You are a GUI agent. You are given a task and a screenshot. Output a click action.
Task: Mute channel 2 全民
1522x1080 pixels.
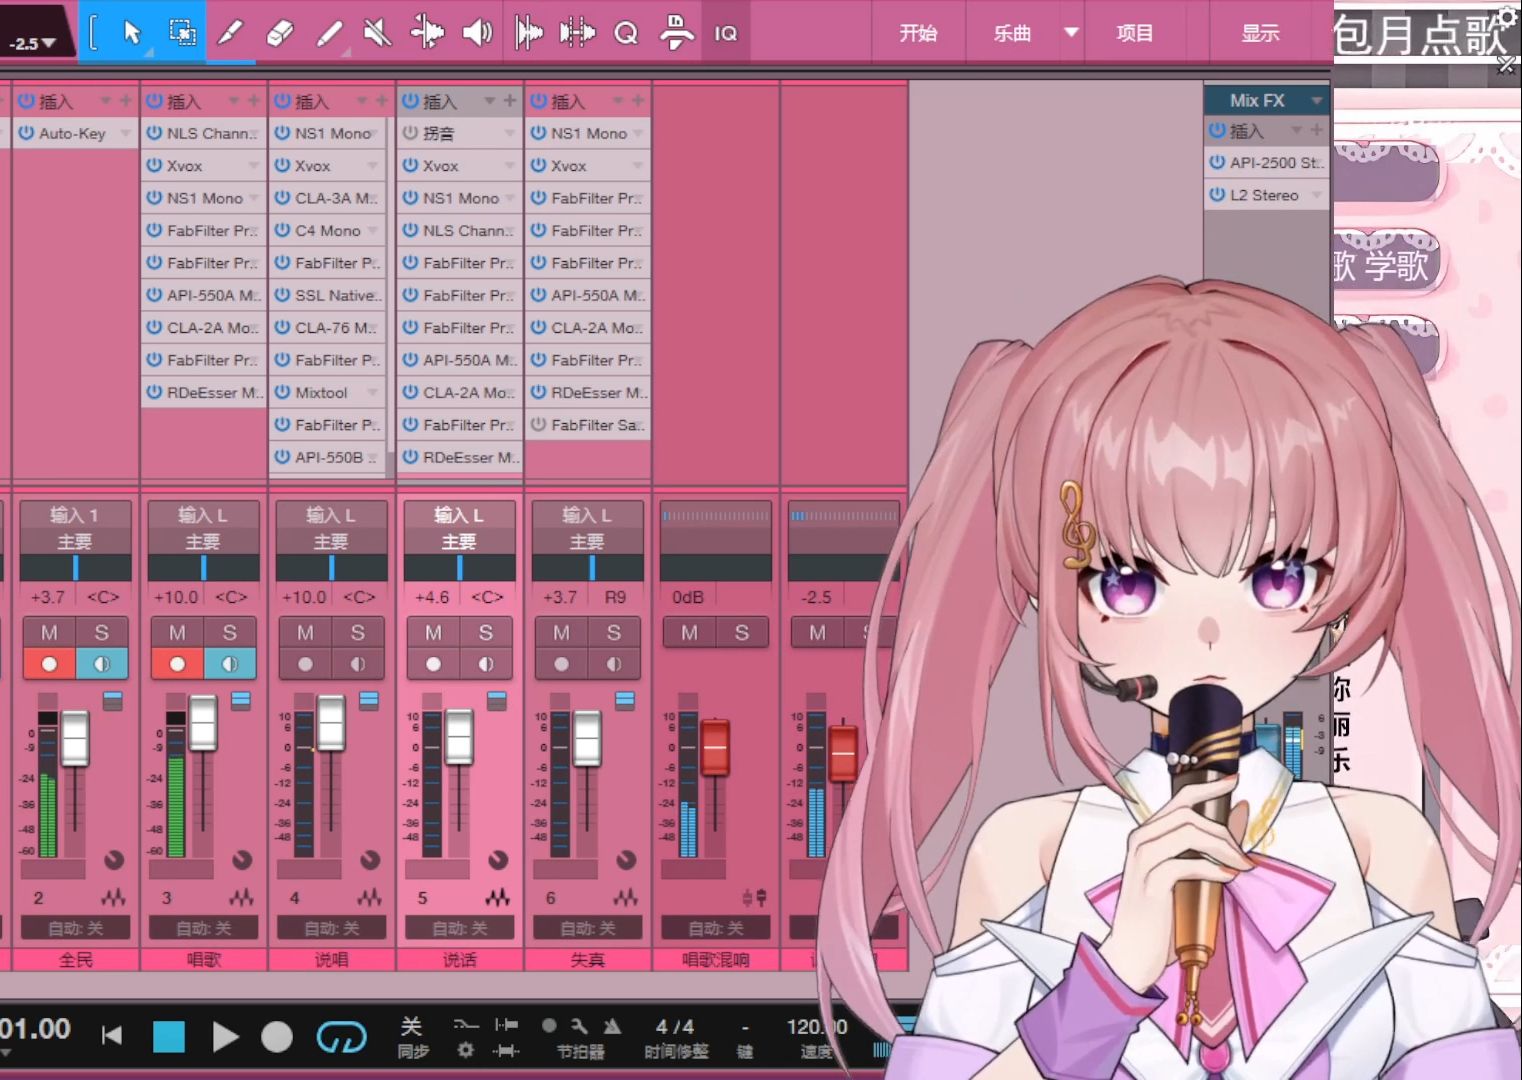click(49, 632)
